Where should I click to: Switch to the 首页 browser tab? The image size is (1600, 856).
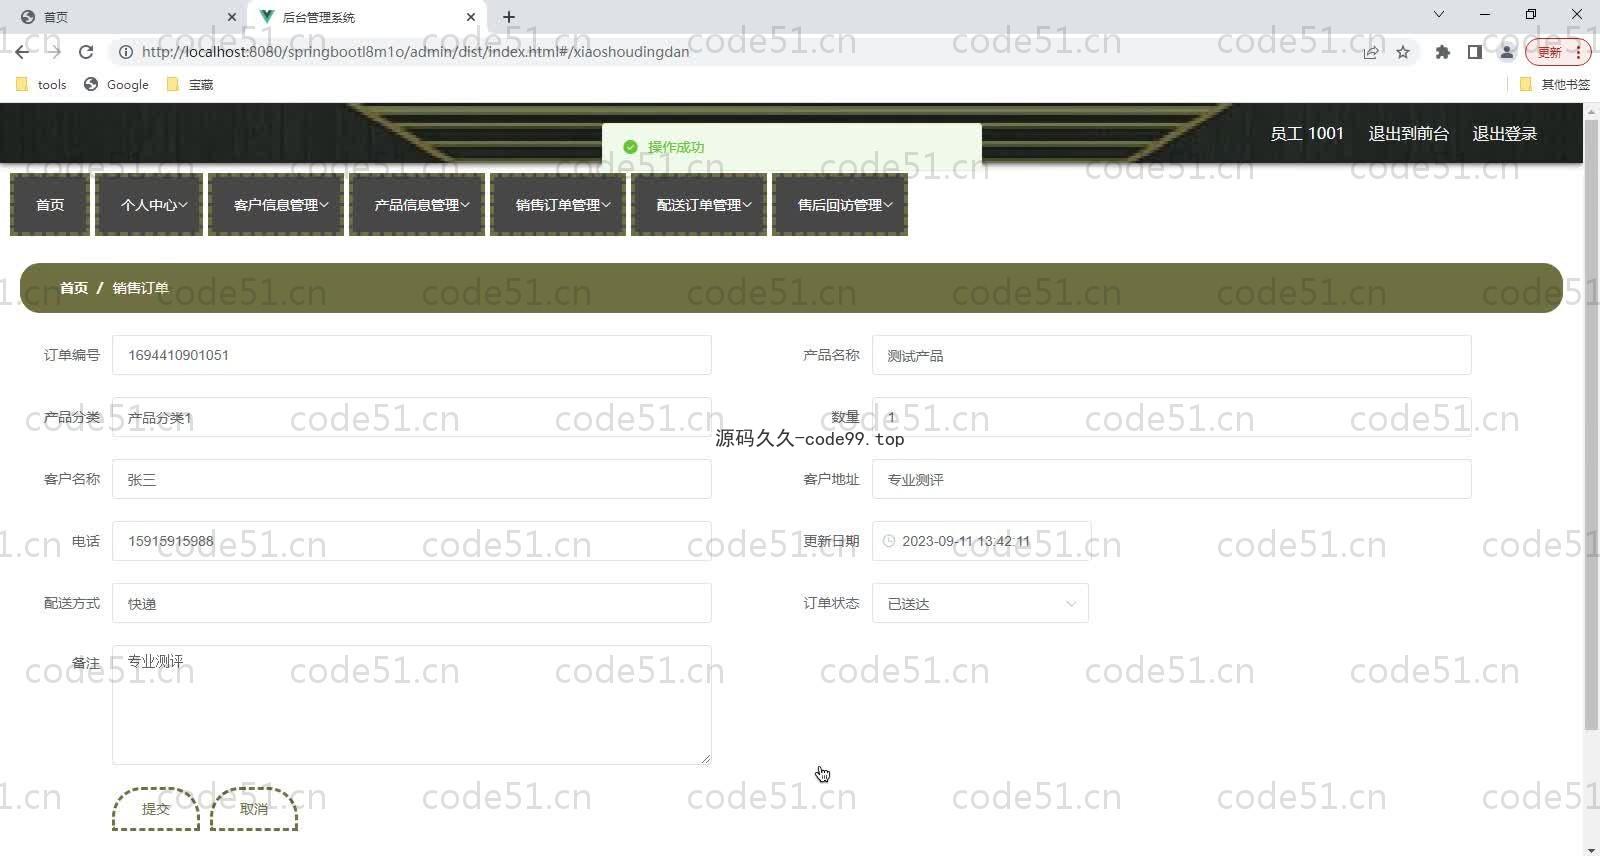pos(124,17)
